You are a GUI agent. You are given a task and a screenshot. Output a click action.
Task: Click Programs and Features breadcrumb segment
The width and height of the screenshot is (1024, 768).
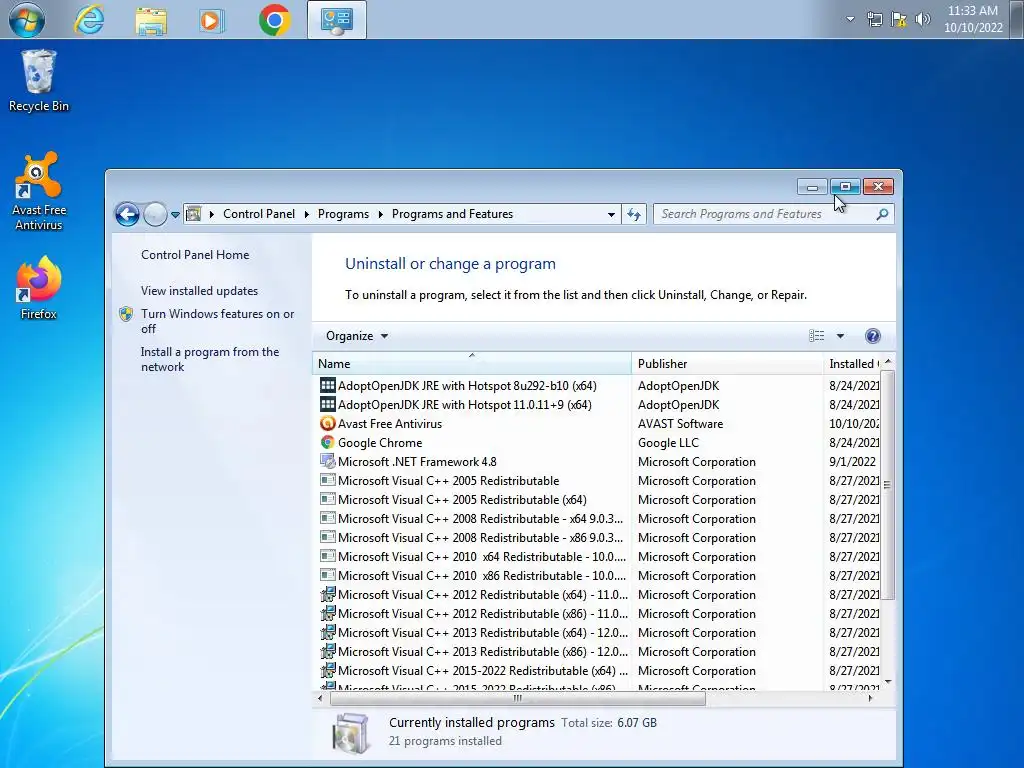[452, 214]
